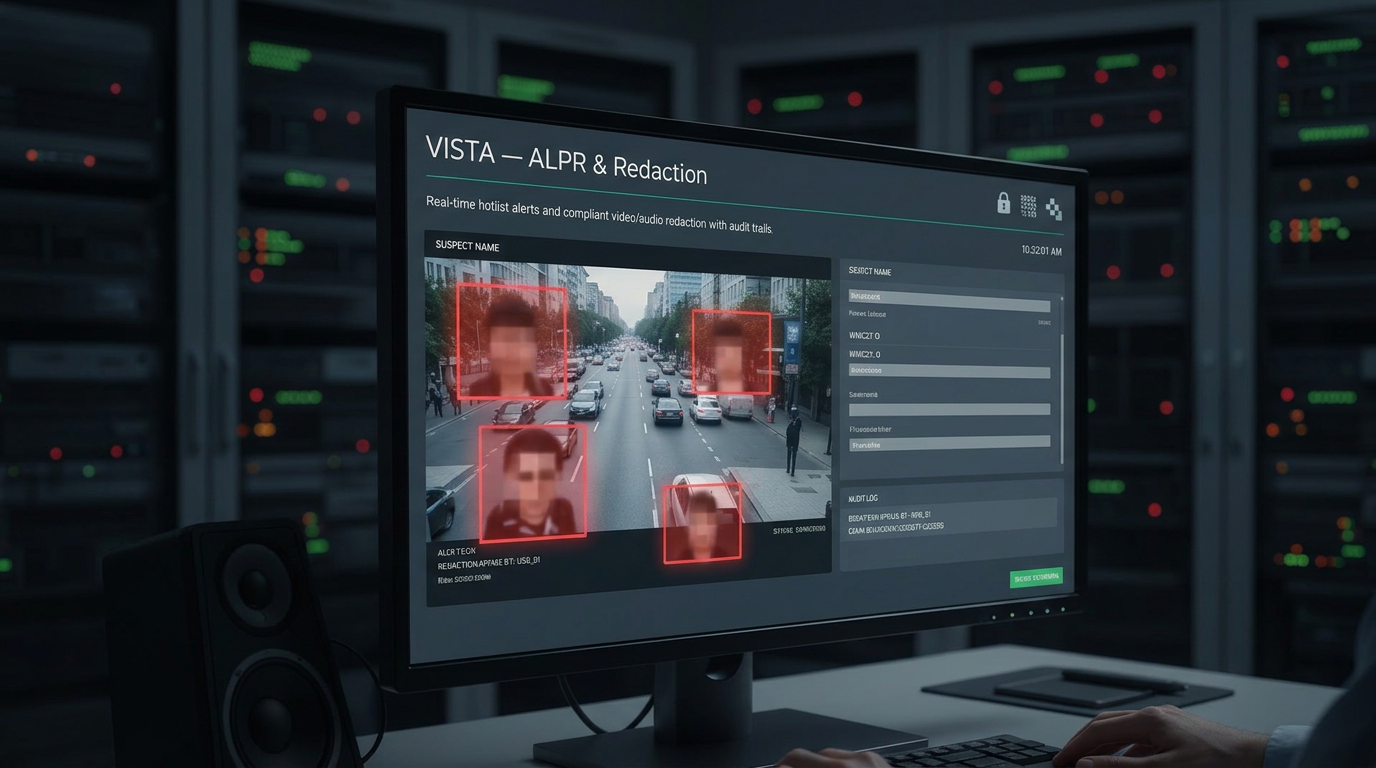
Task: Switch to the Suspect Name tab above the video
Action: [x=466, y=246]
